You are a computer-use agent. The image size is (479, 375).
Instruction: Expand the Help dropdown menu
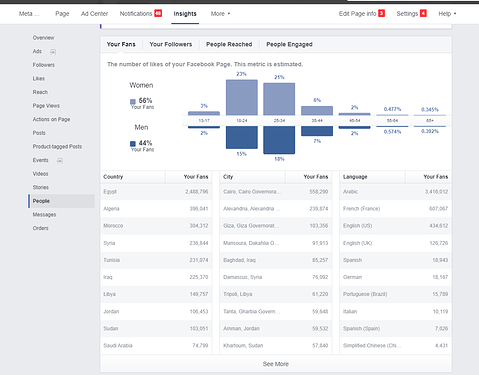tap(447, 14)
